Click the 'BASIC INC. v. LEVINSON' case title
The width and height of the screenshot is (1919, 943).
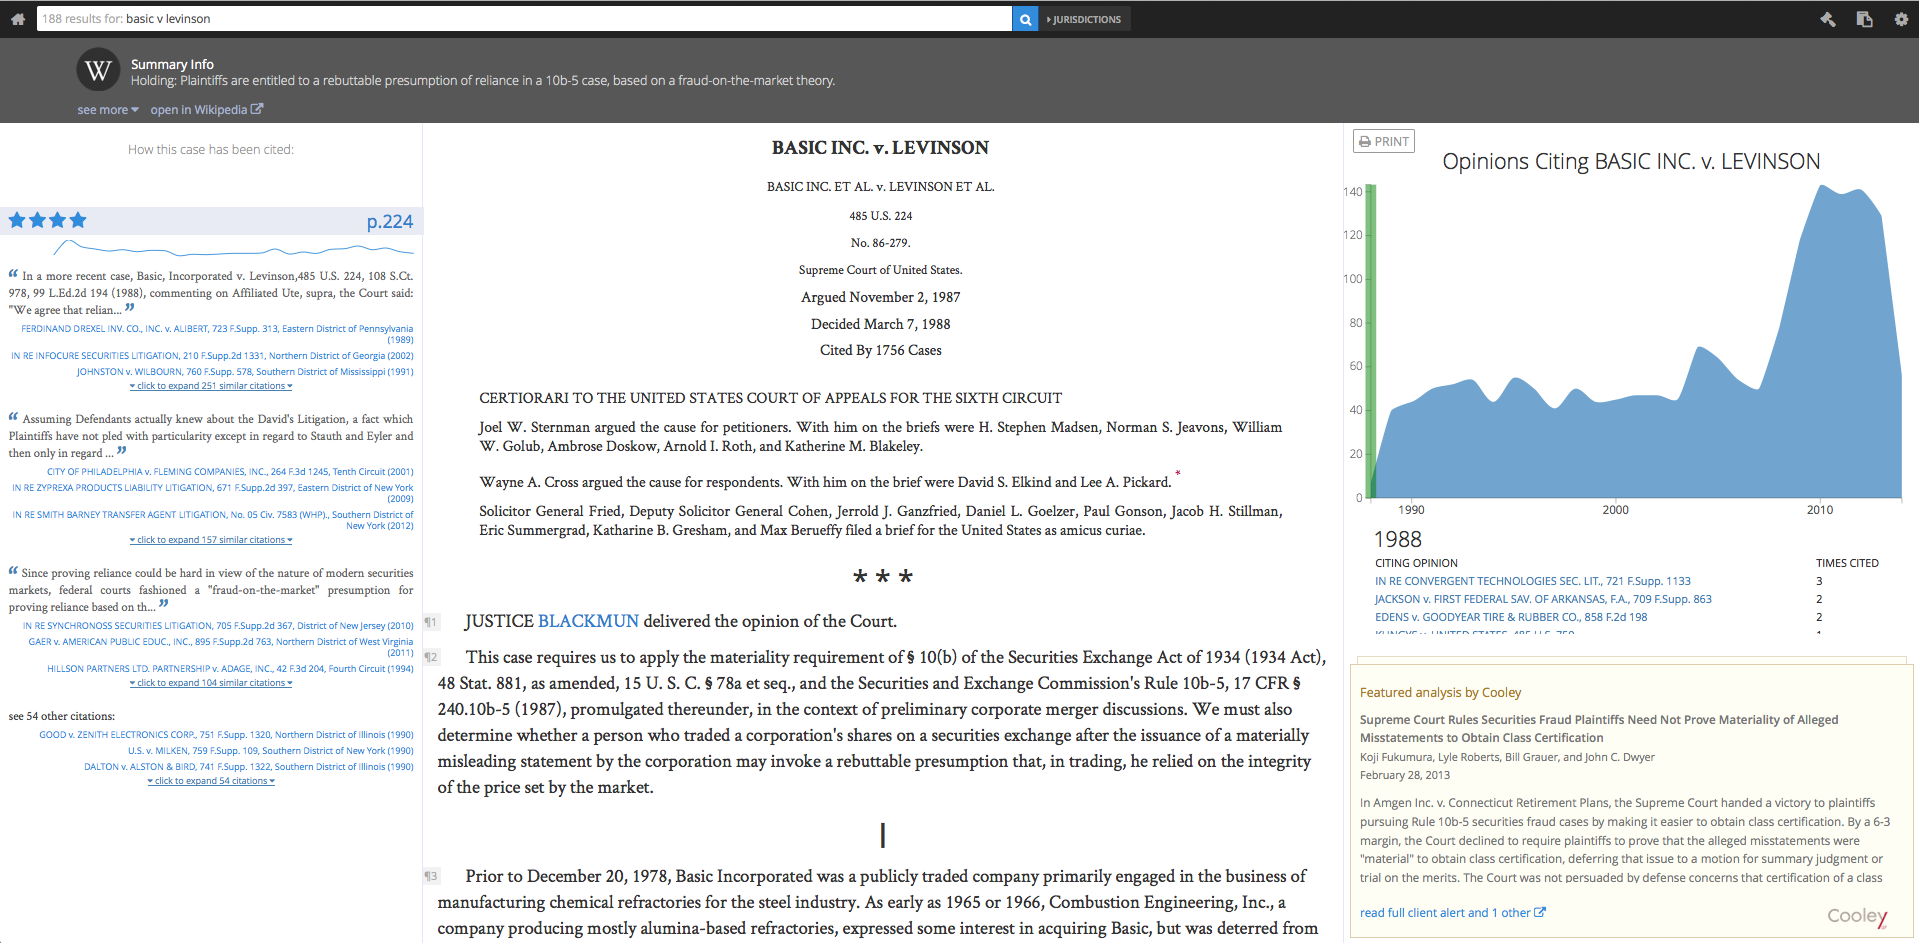click(x=880, y=147)
